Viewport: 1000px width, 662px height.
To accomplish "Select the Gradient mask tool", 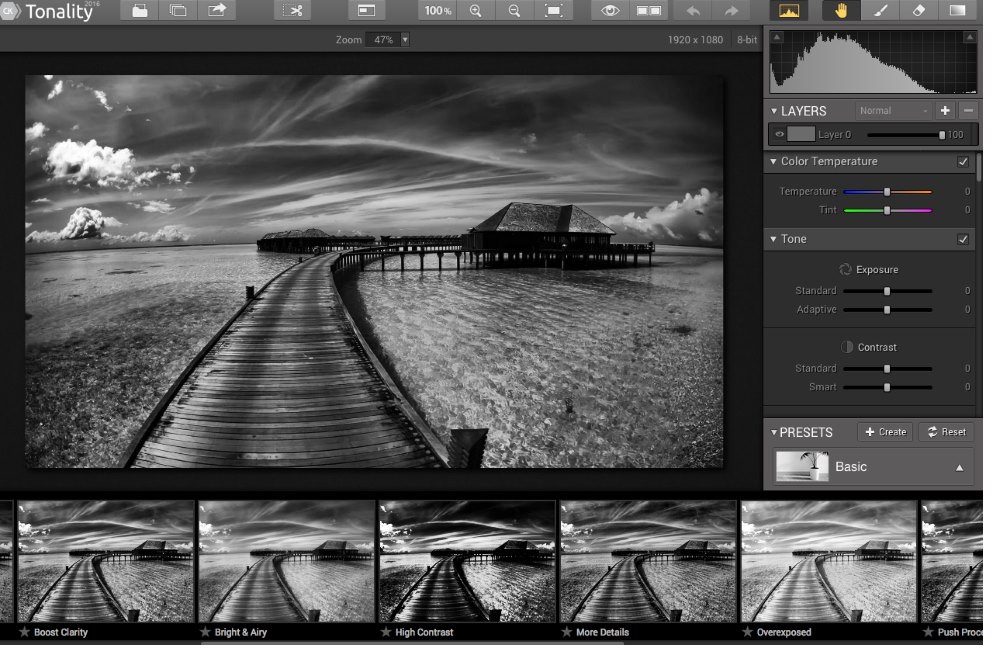I will coord(957,11).
